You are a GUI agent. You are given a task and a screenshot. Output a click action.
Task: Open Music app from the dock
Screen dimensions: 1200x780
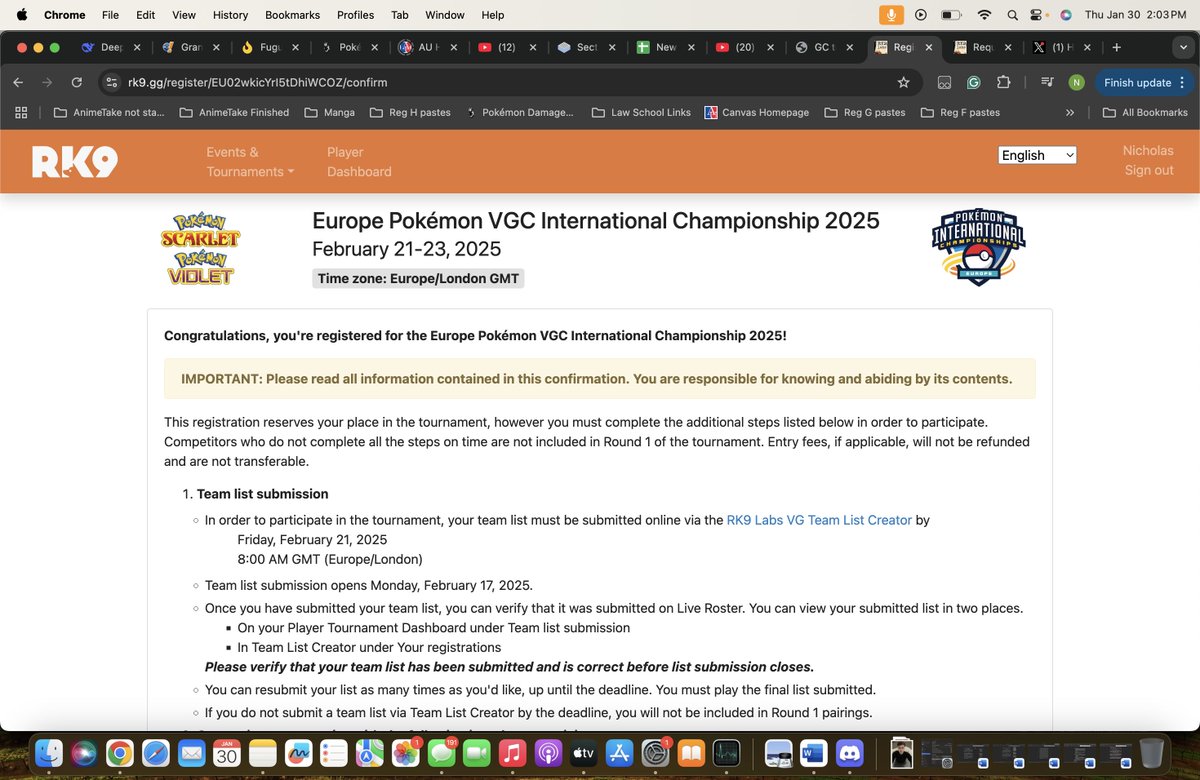tap(512, 752)
